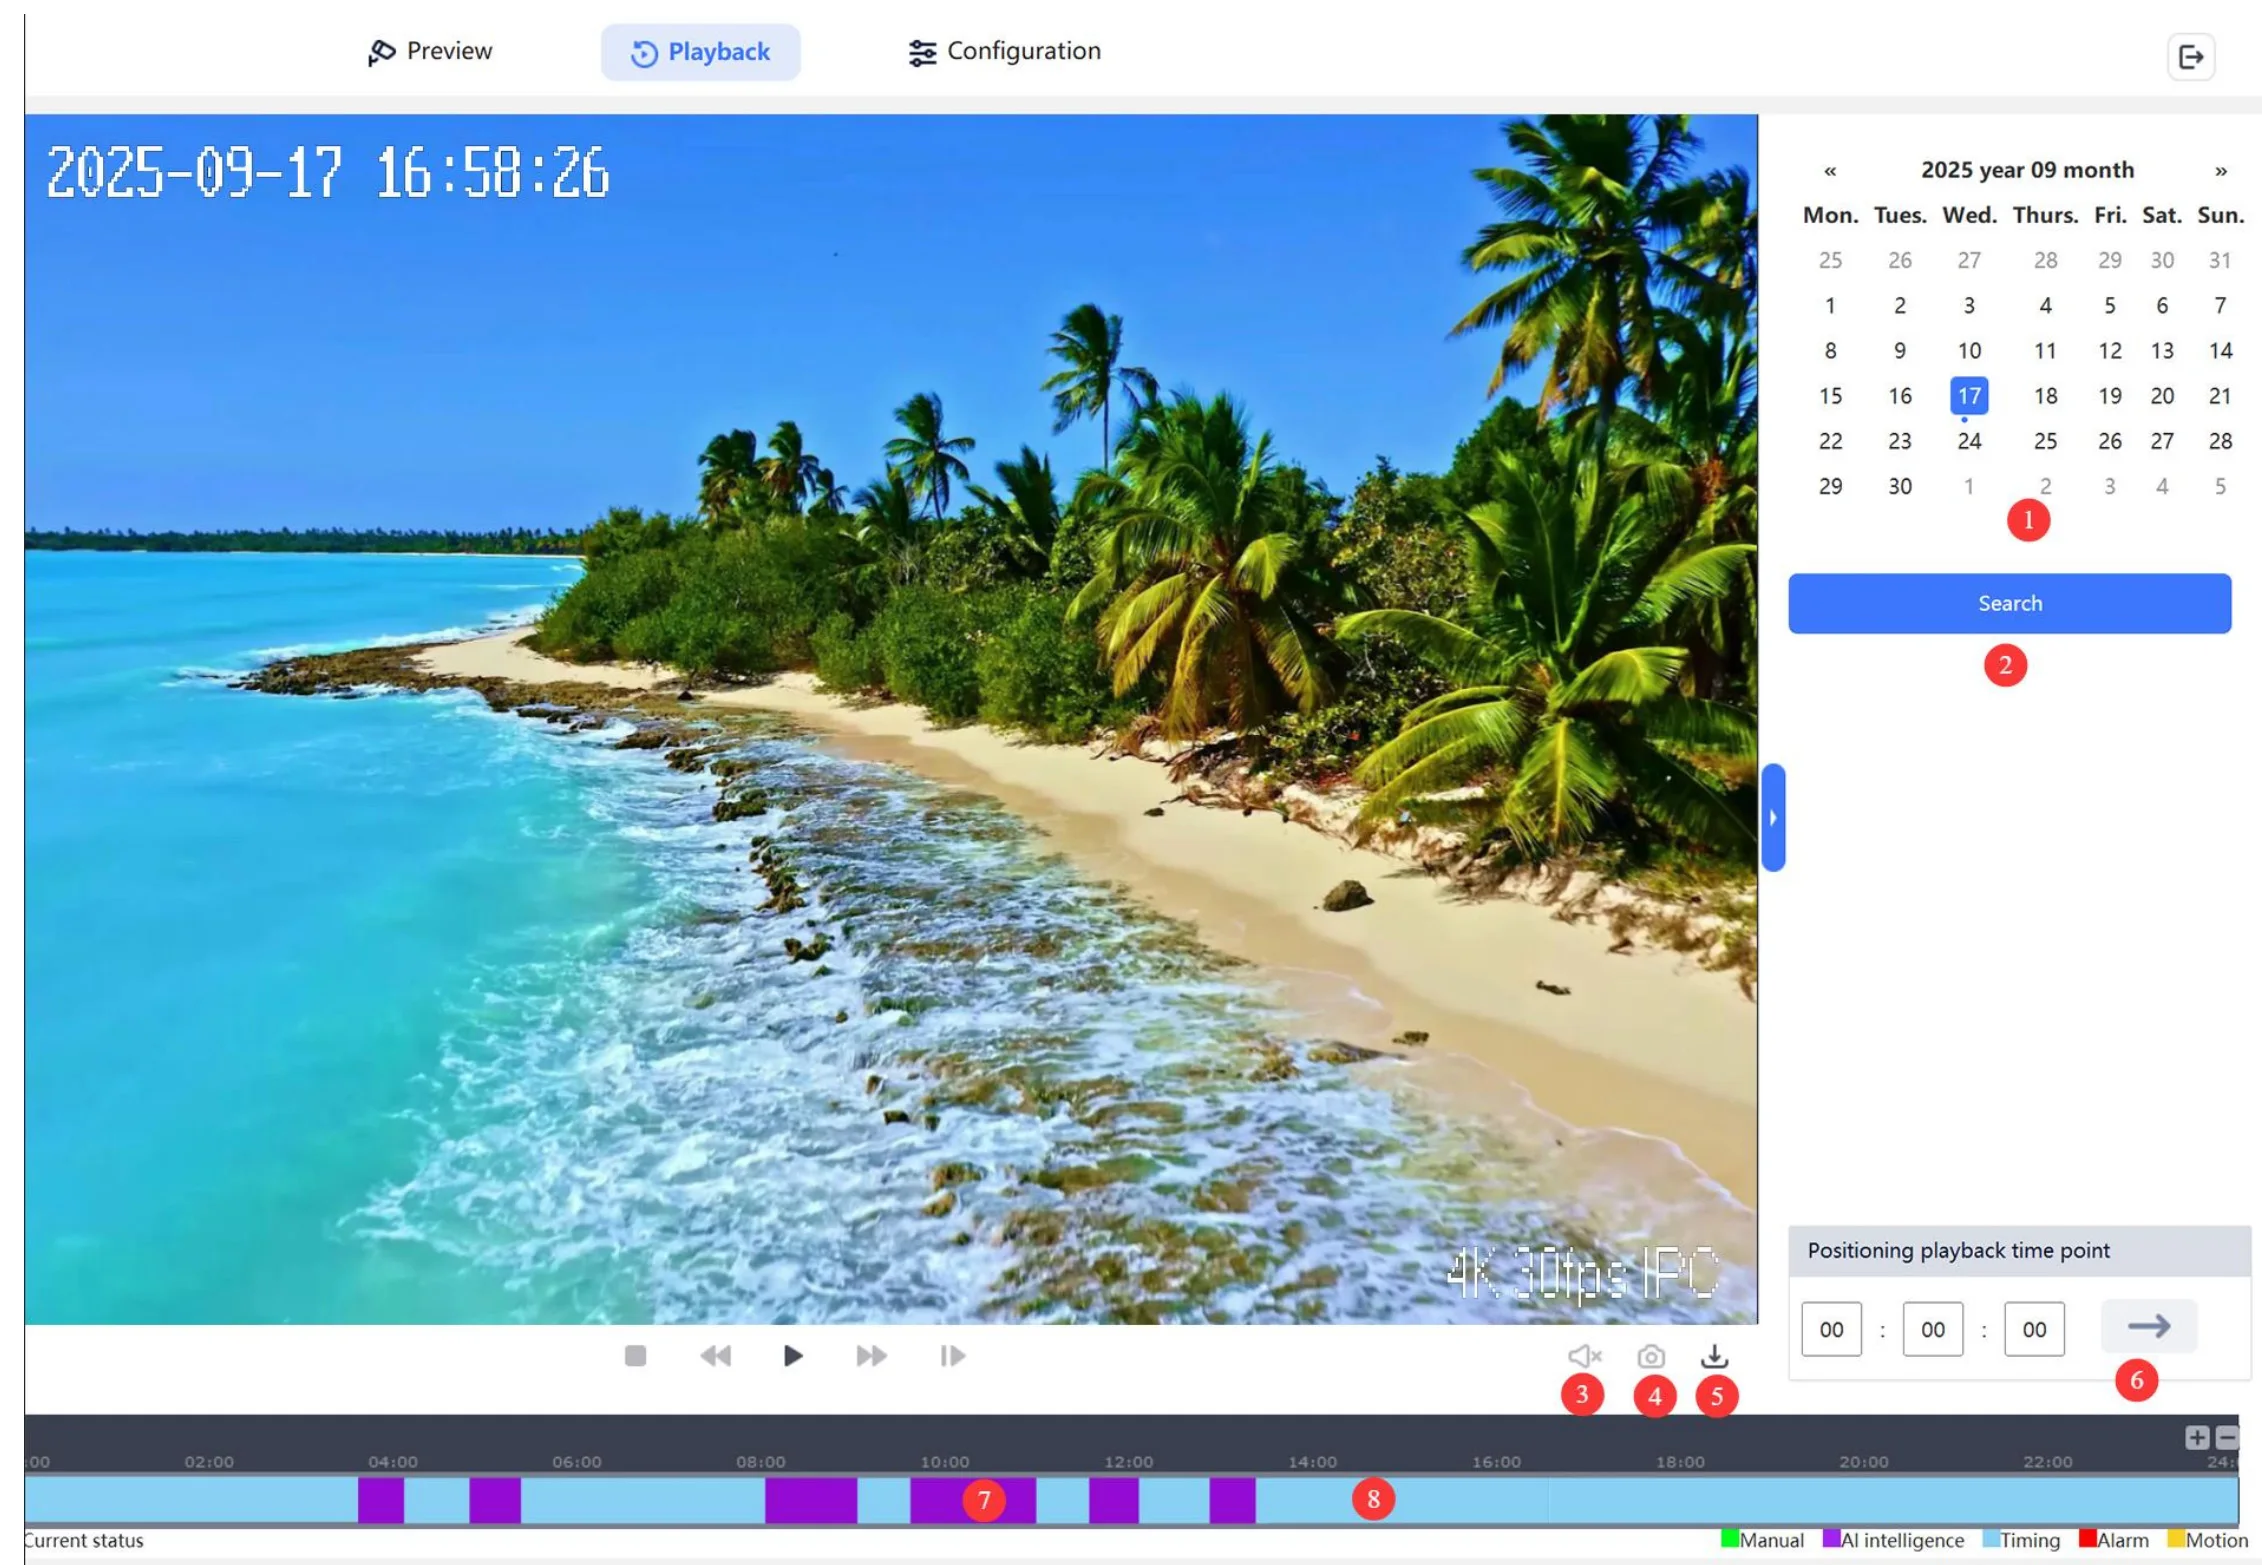Zoom out timeline with minus icon
Viewport: 2262px width, 1565px height.
[2226, 1437]
